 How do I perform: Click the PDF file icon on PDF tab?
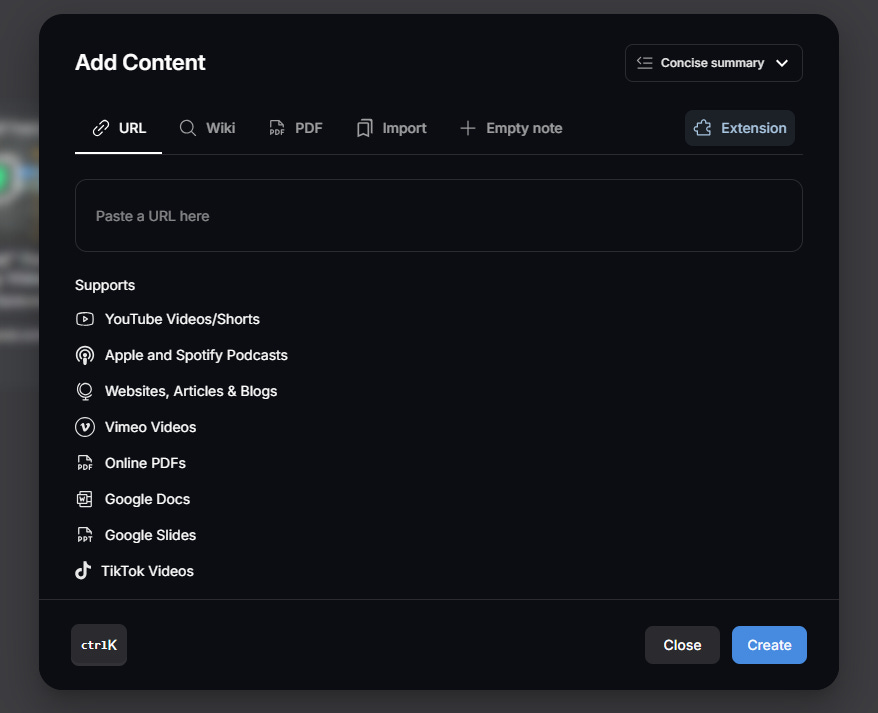point(277,128)
